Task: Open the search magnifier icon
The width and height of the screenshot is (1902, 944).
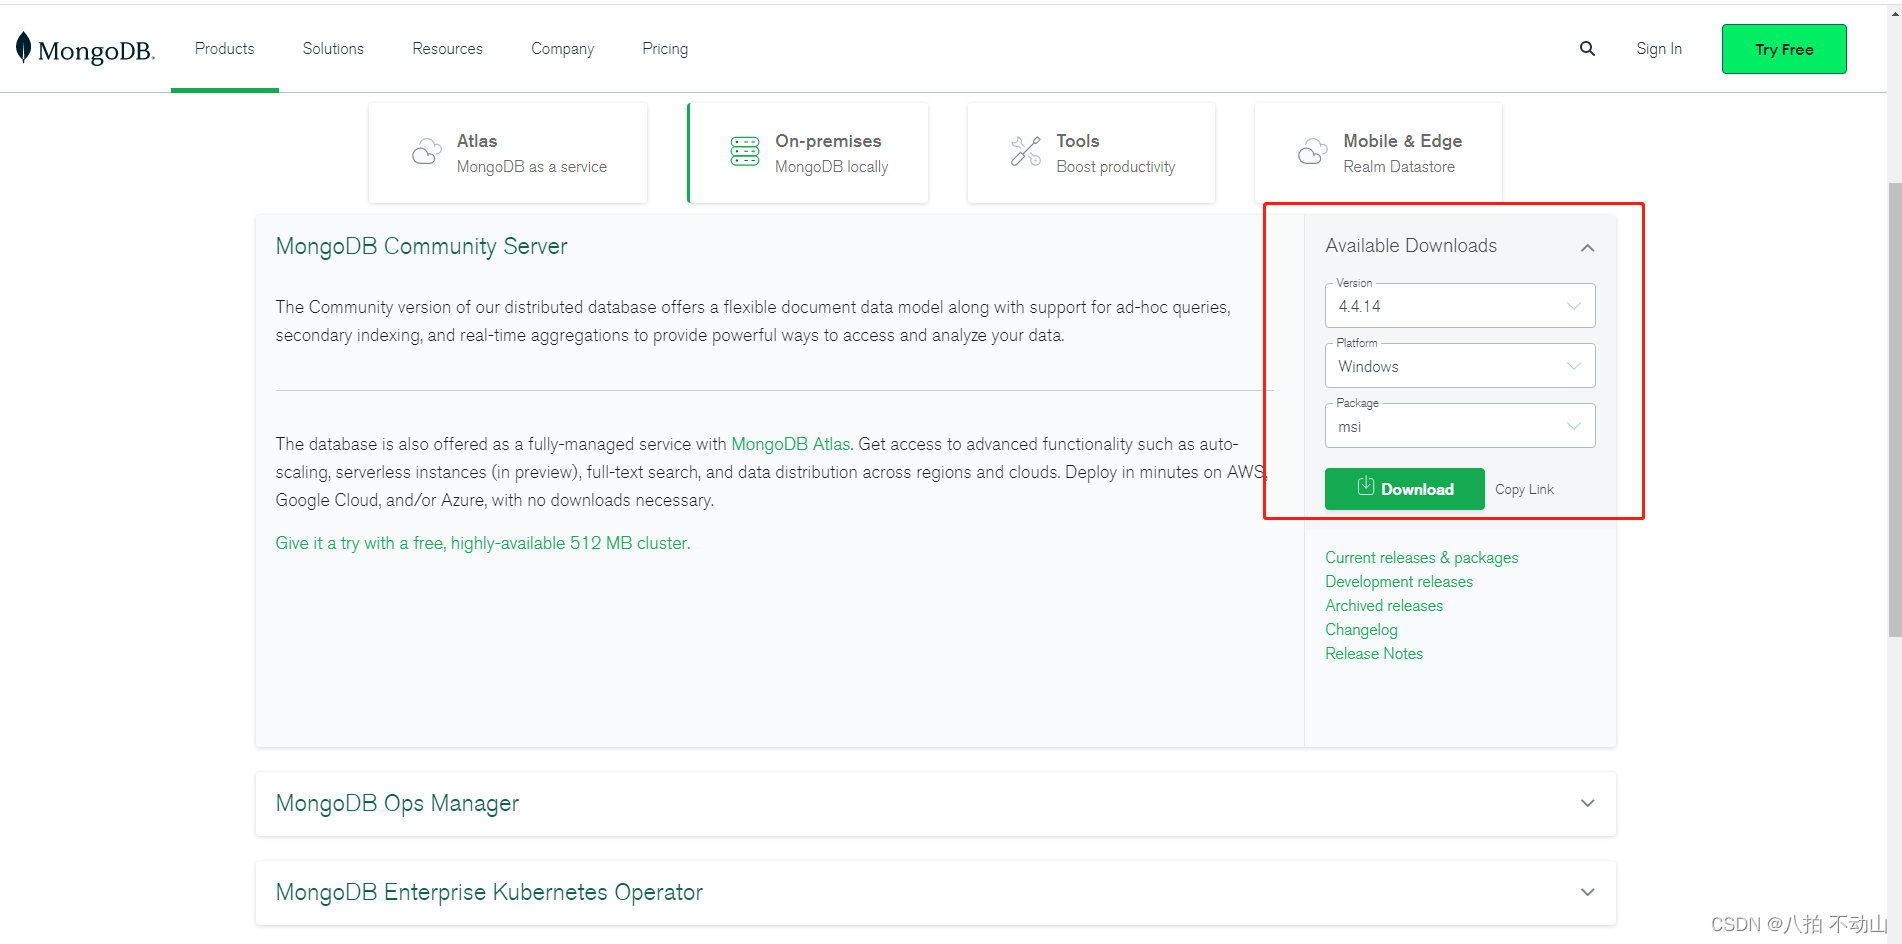Action: (1587, 49)
